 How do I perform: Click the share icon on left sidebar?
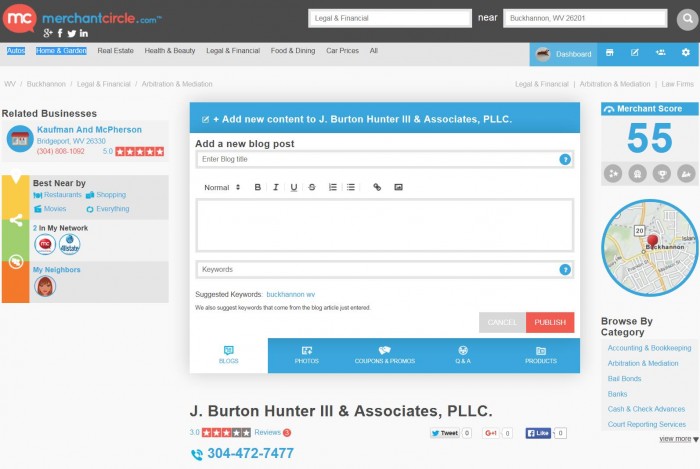tap(16, 220)
